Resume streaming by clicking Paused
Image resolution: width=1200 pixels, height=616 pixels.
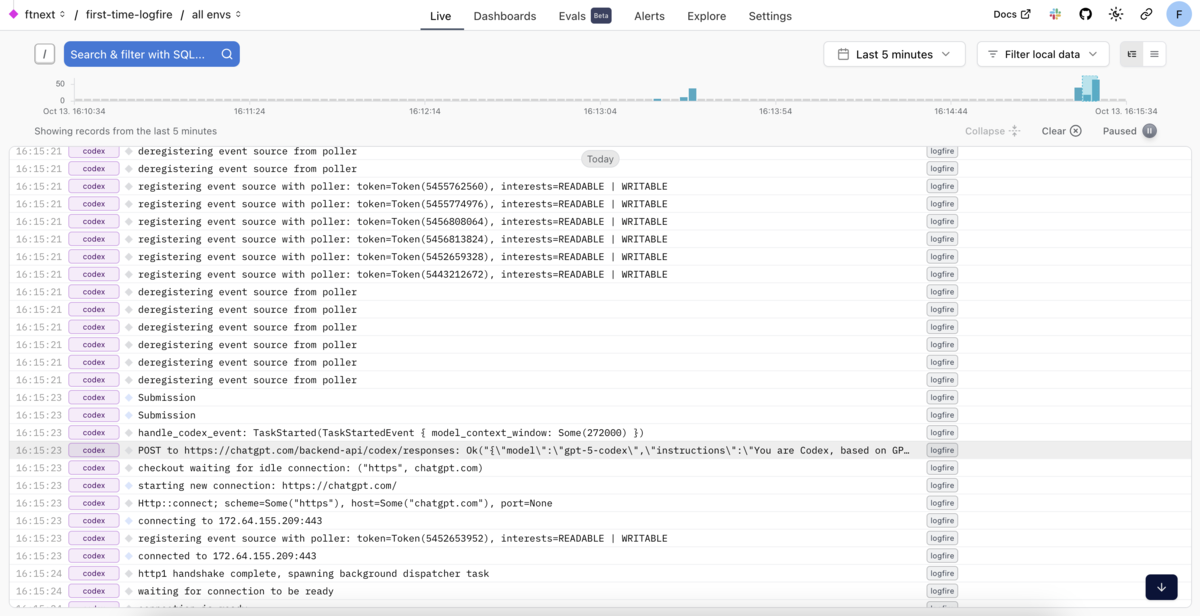[1128, 131]
